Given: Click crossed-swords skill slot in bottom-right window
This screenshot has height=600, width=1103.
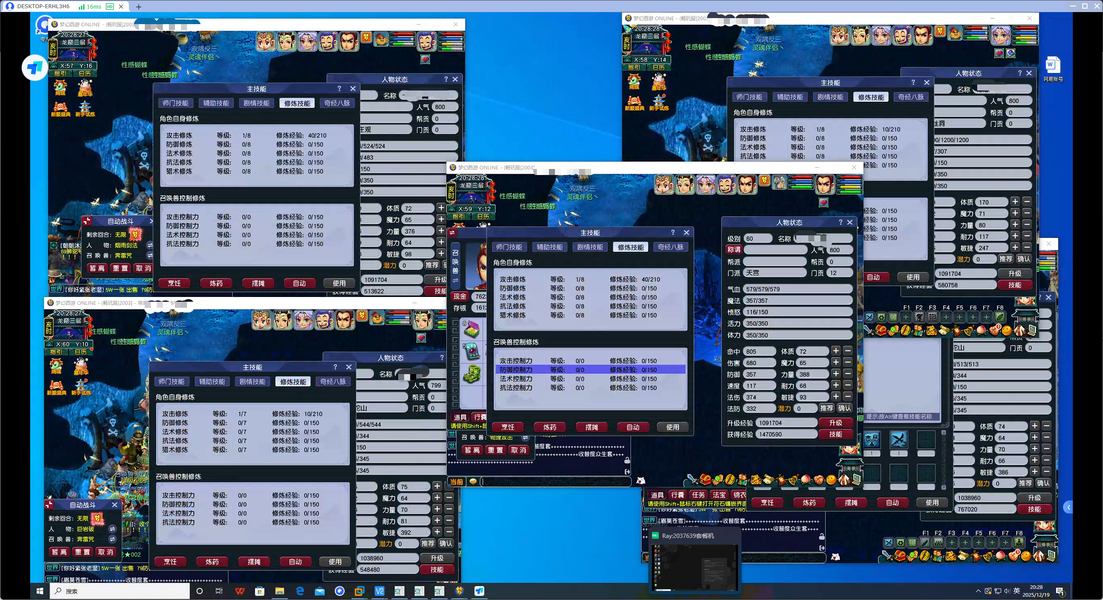Looking at the screenshot, I should point(898,440).
